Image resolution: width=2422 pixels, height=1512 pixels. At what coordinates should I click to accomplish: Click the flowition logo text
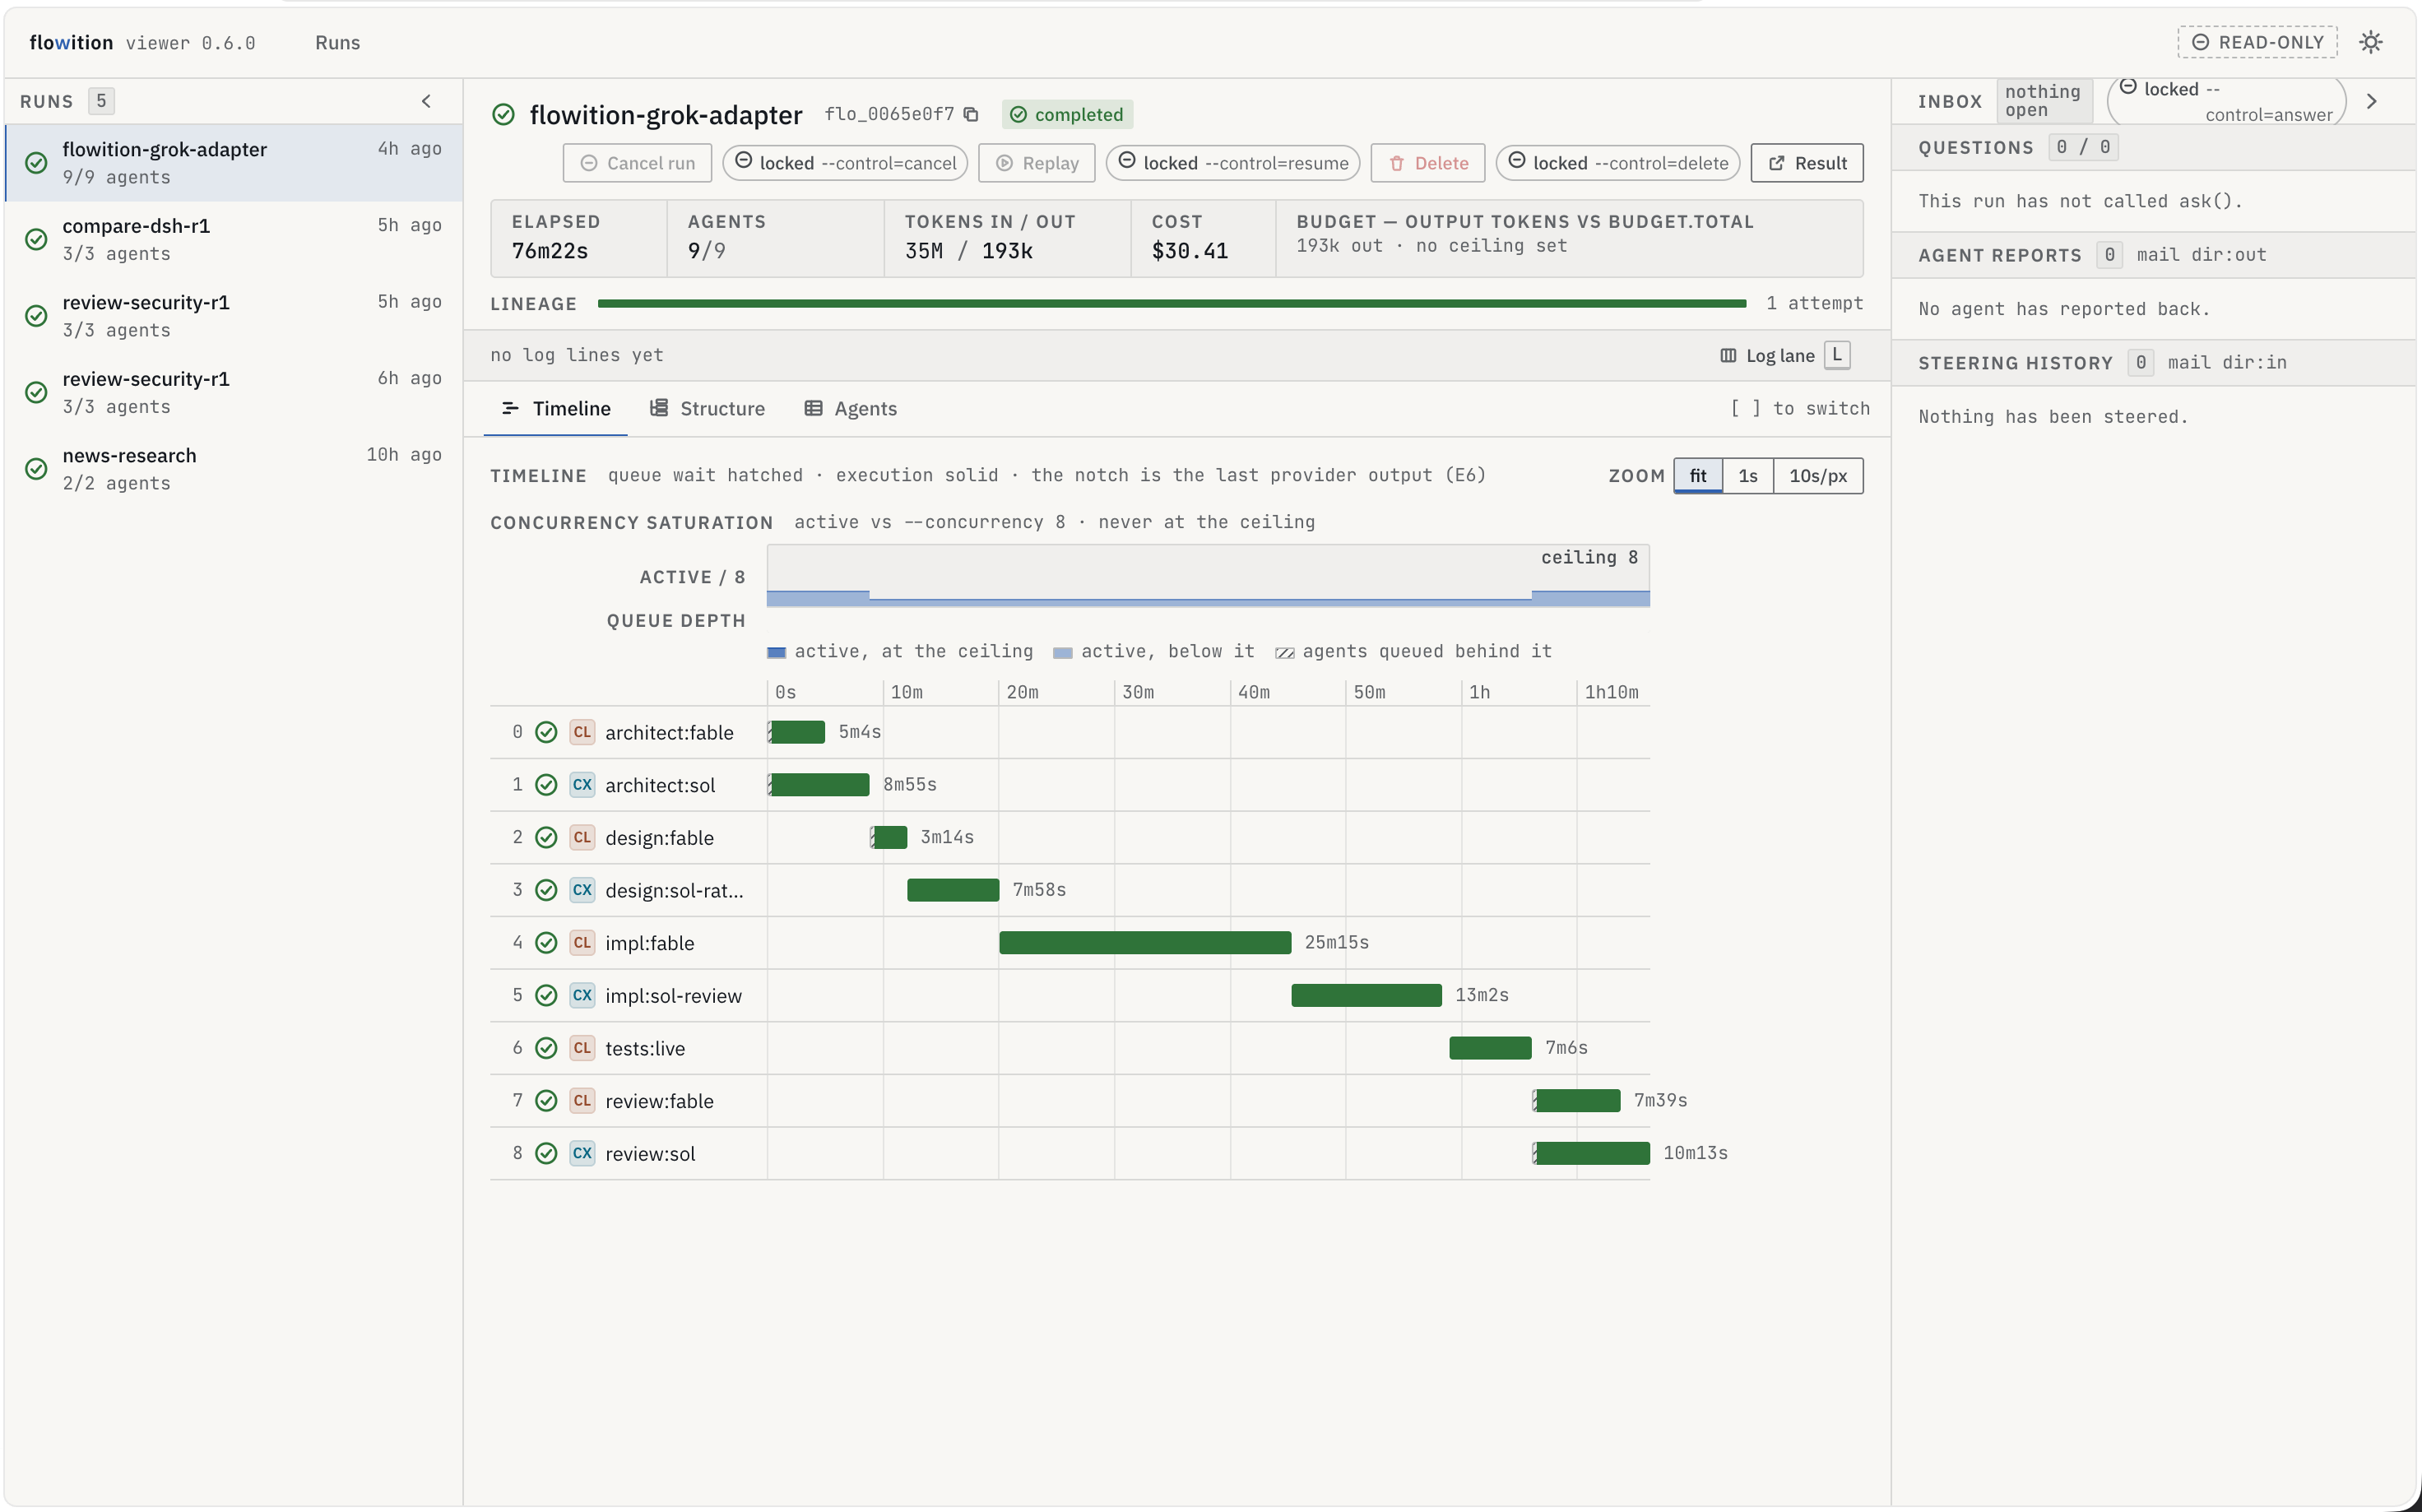point(71,42)
